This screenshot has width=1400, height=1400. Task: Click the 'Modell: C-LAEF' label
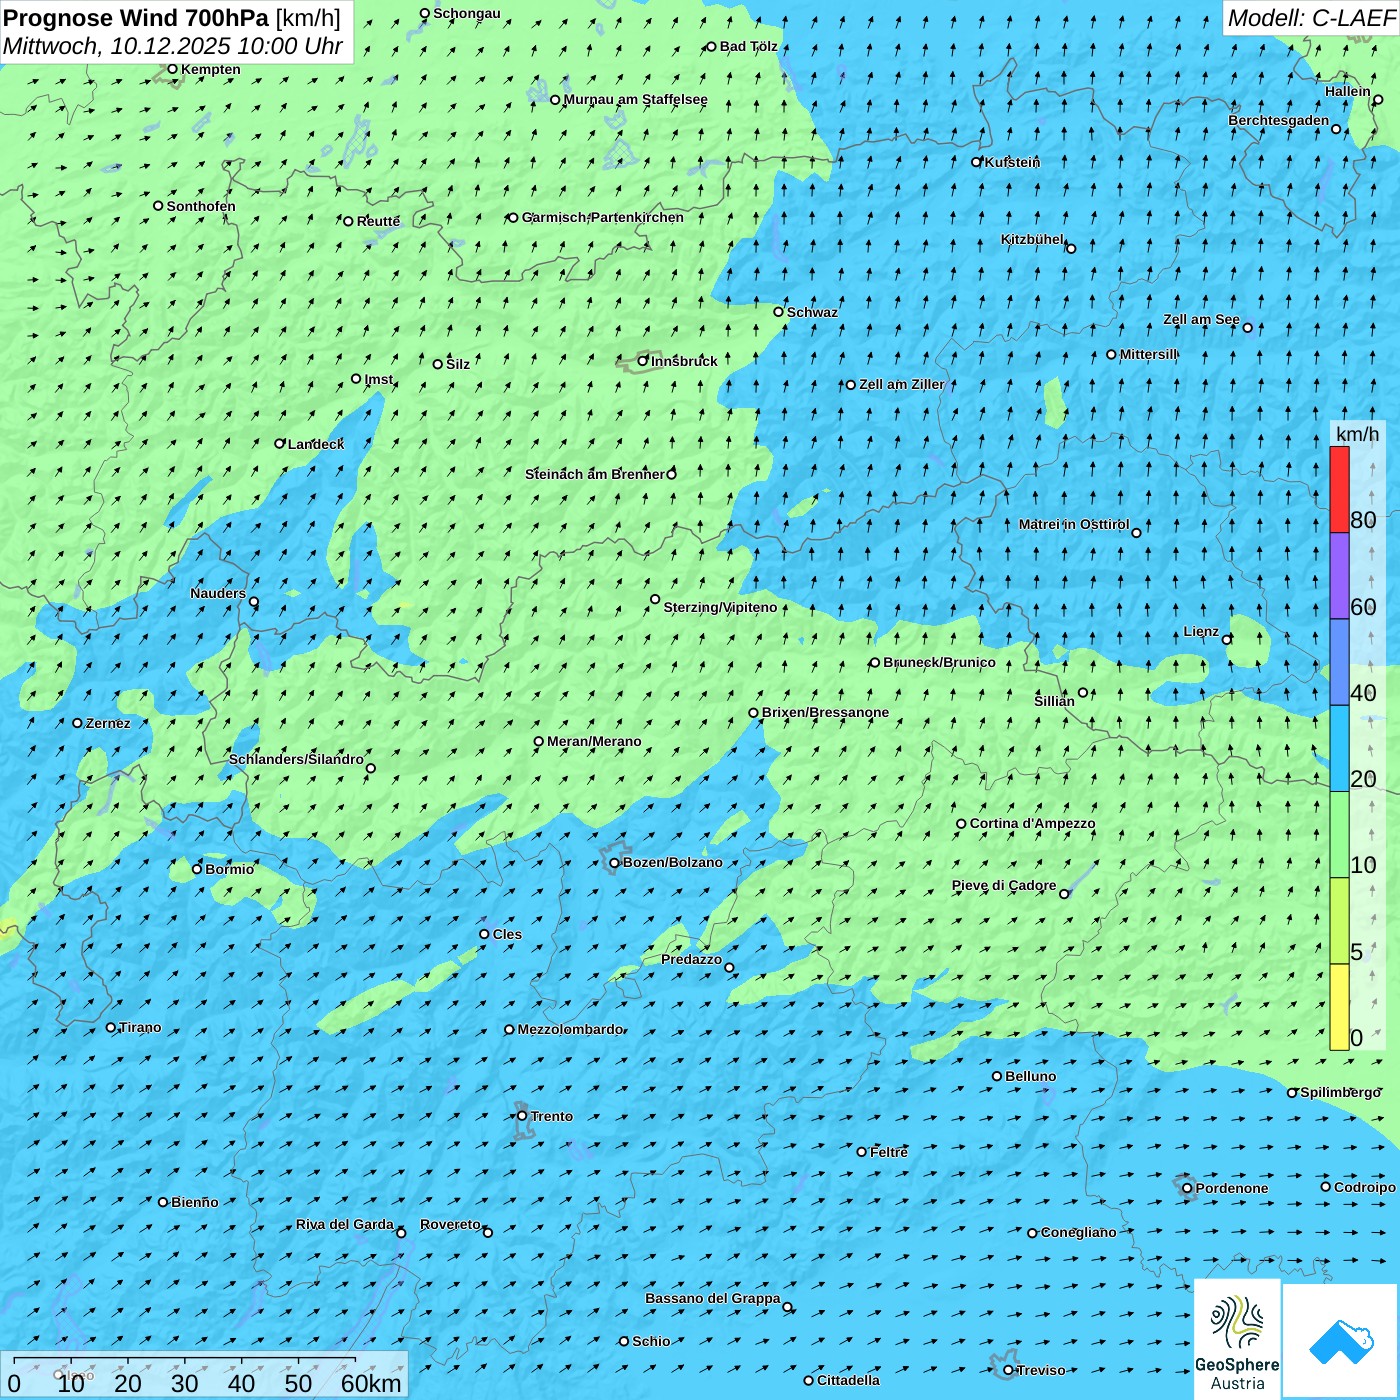click(1310, 18)
